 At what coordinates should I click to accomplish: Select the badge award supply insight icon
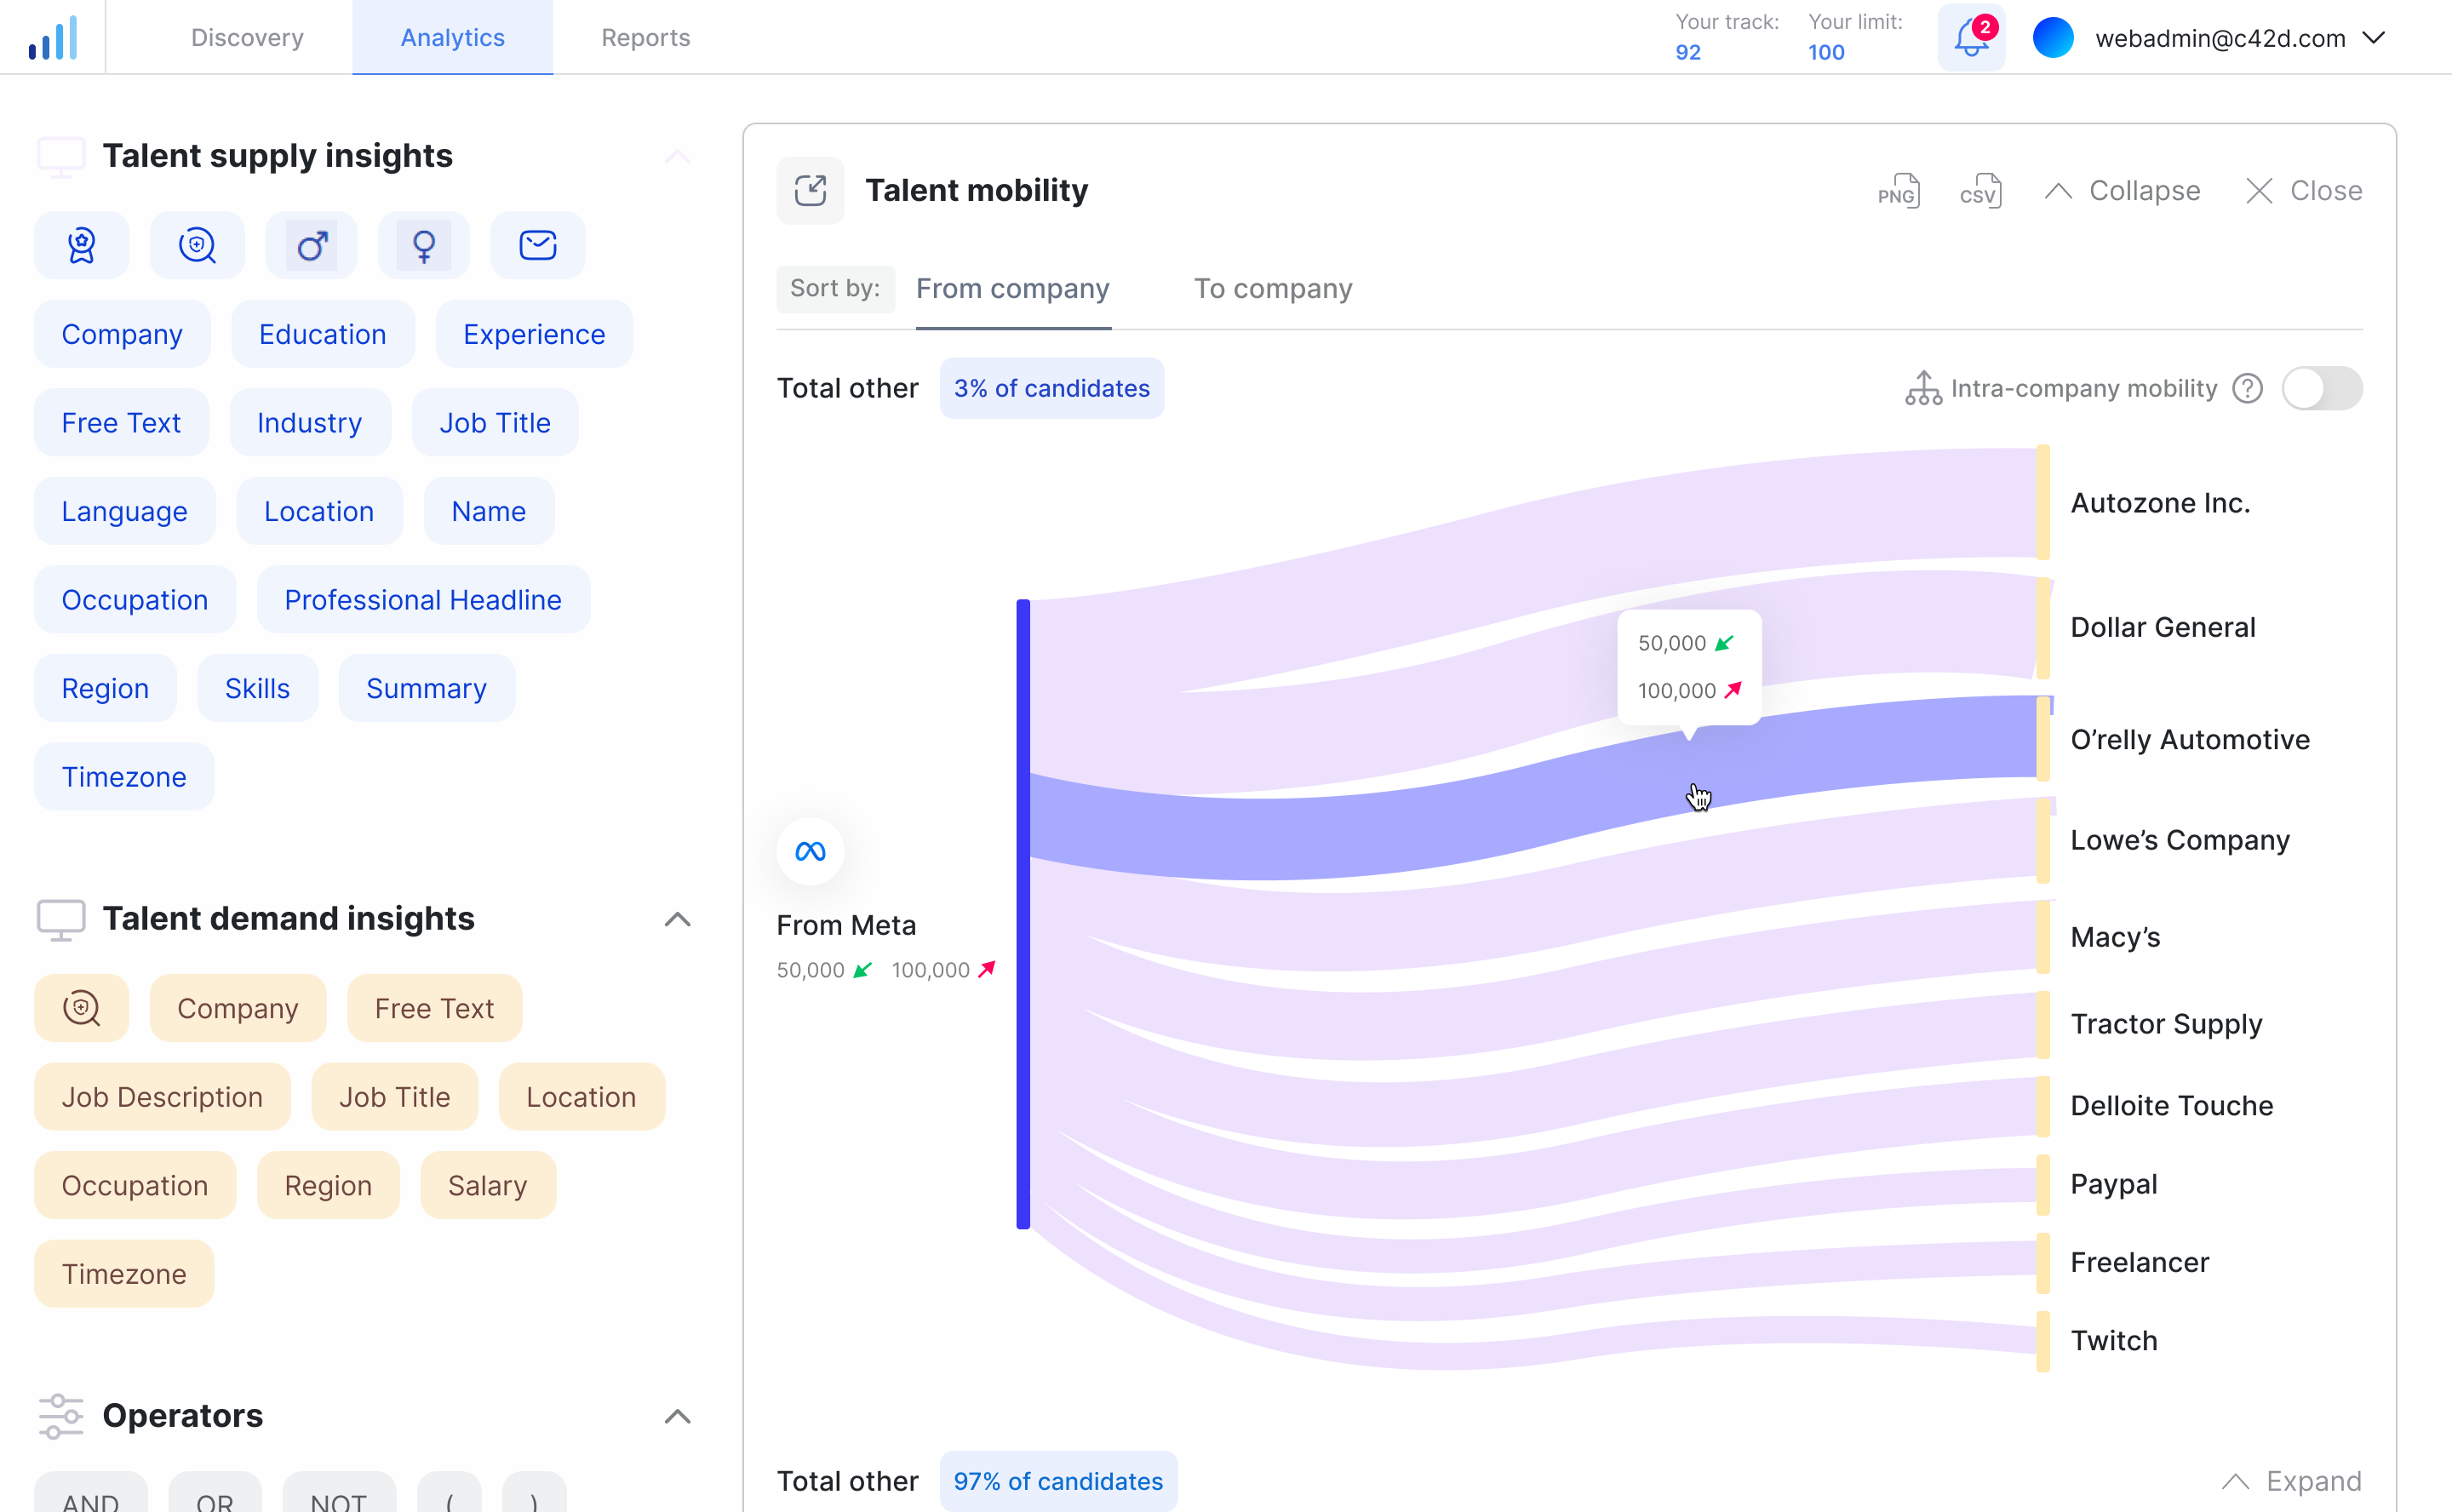click(x=82, y=245)
